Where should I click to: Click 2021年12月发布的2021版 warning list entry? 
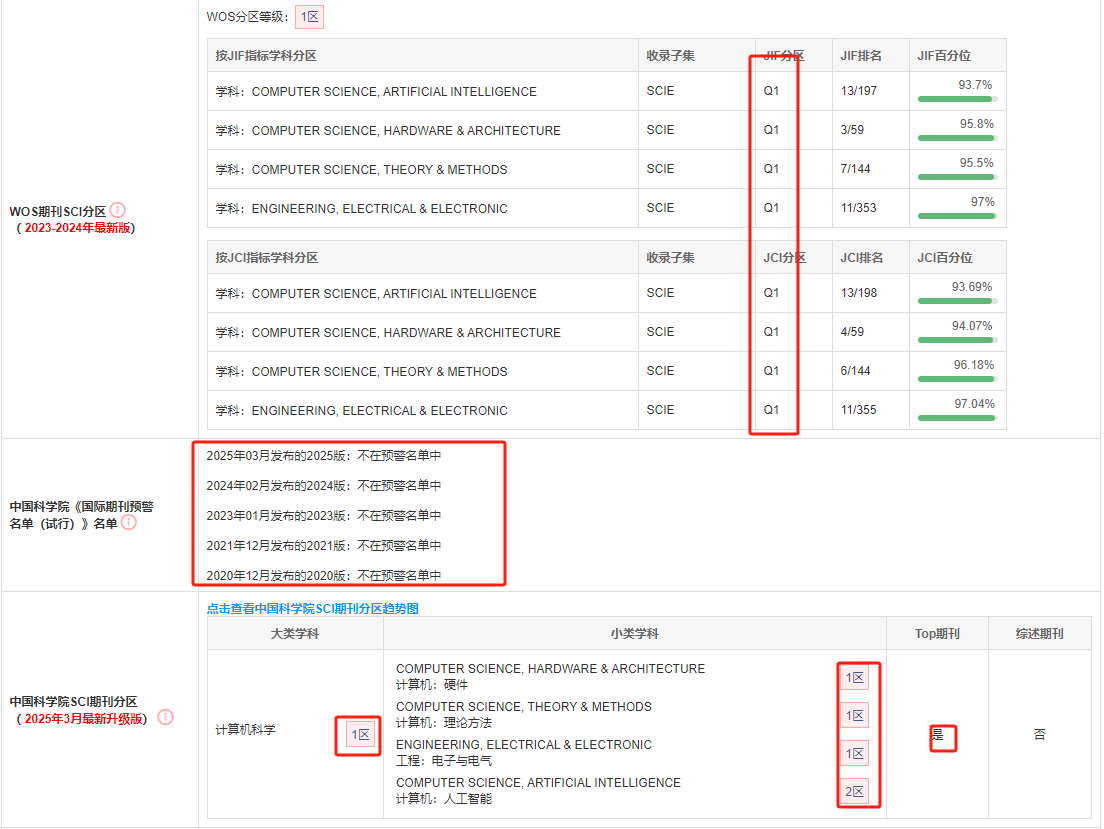click(x=324, y=546)
